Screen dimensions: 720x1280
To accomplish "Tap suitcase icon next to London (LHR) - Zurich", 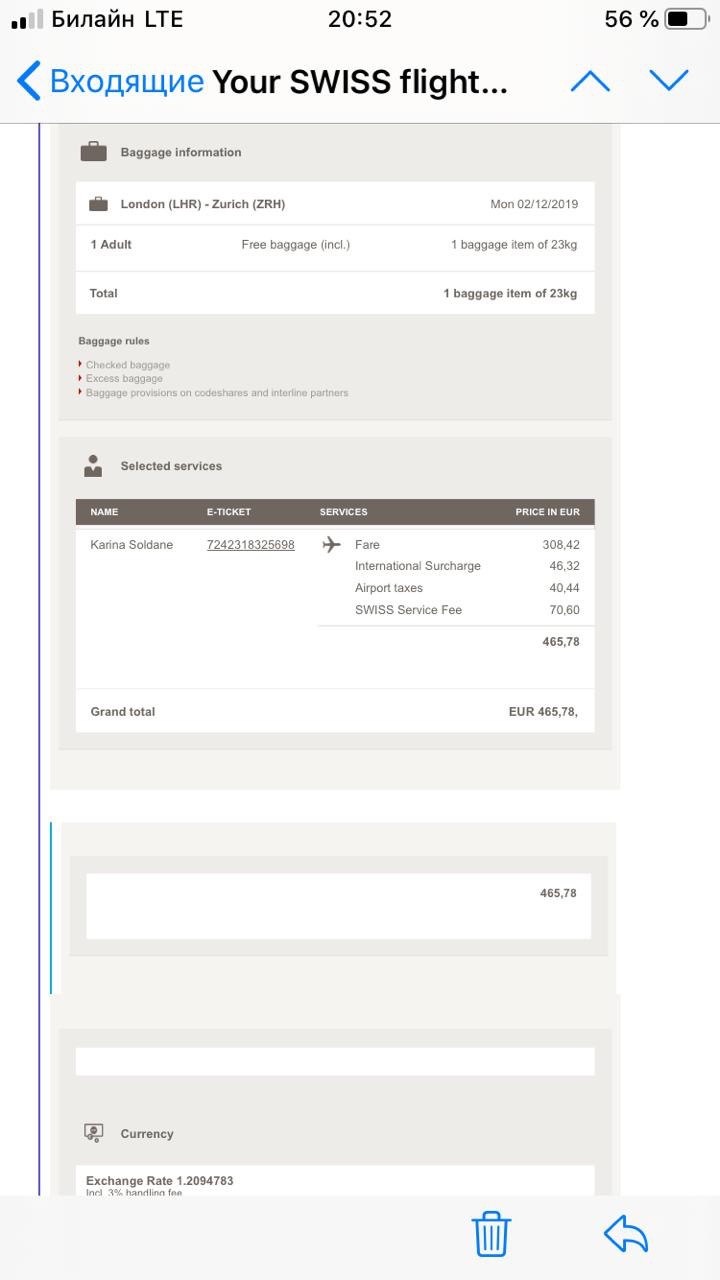I will [98, 204].
